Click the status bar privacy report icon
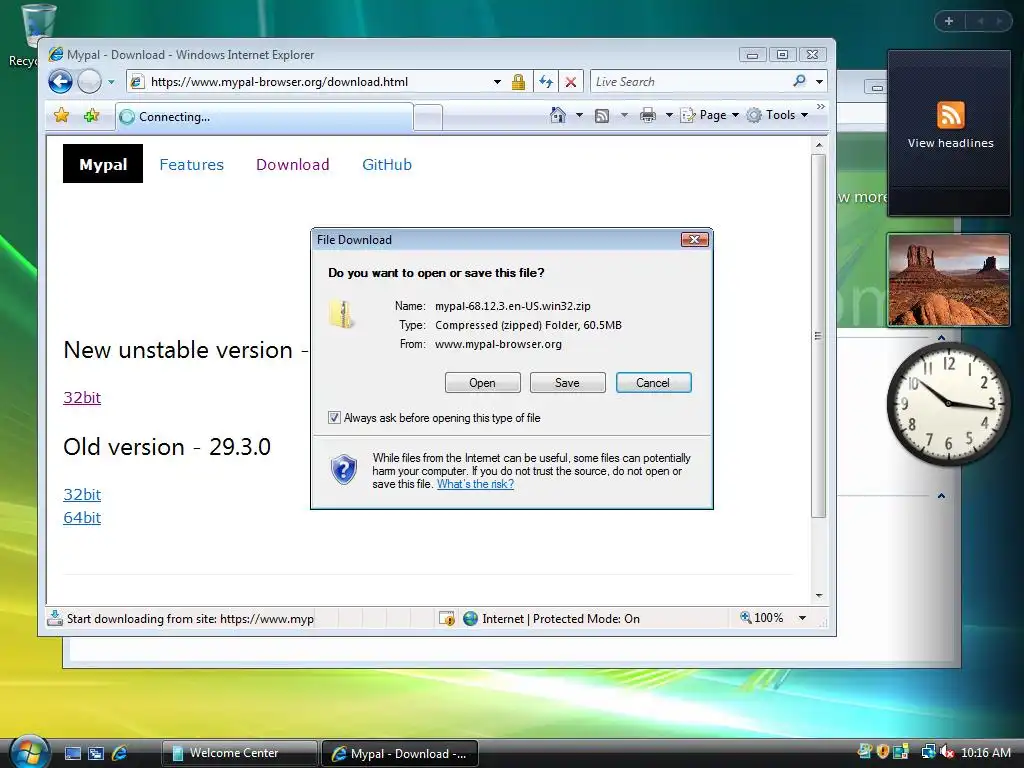Screen dimensions: 1024x768 click(447, 618)
